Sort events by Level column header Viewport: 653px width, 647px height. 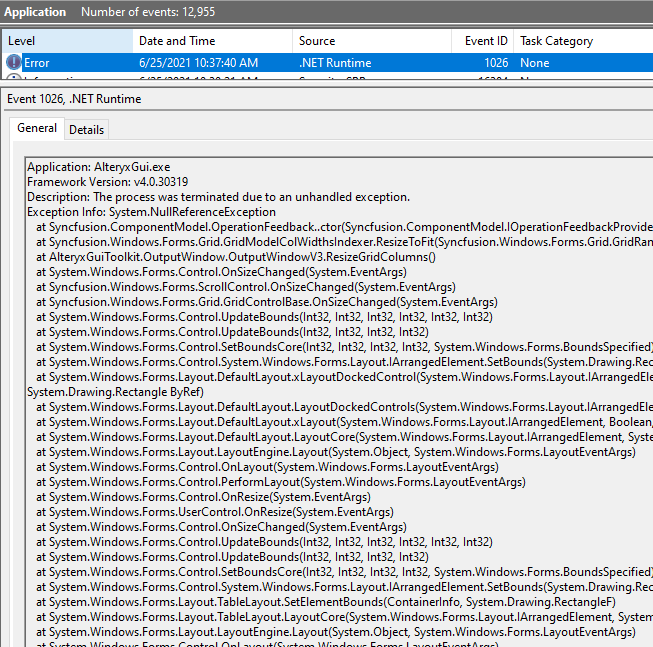[x=67, y=41]
